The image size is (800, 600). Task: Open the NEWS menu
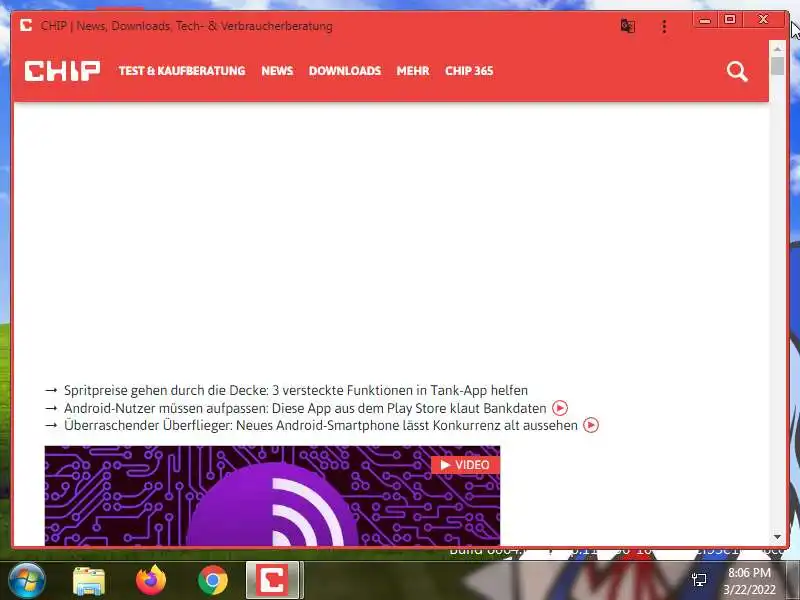coord(277,71)
